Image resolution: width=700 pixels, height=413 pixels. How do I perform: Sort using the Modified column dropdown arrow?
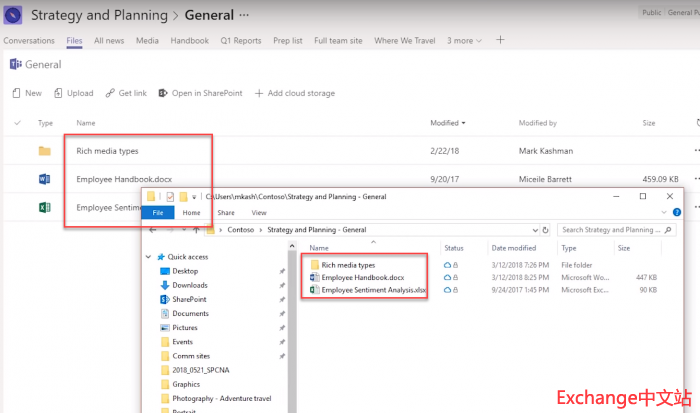click(463, 123)
